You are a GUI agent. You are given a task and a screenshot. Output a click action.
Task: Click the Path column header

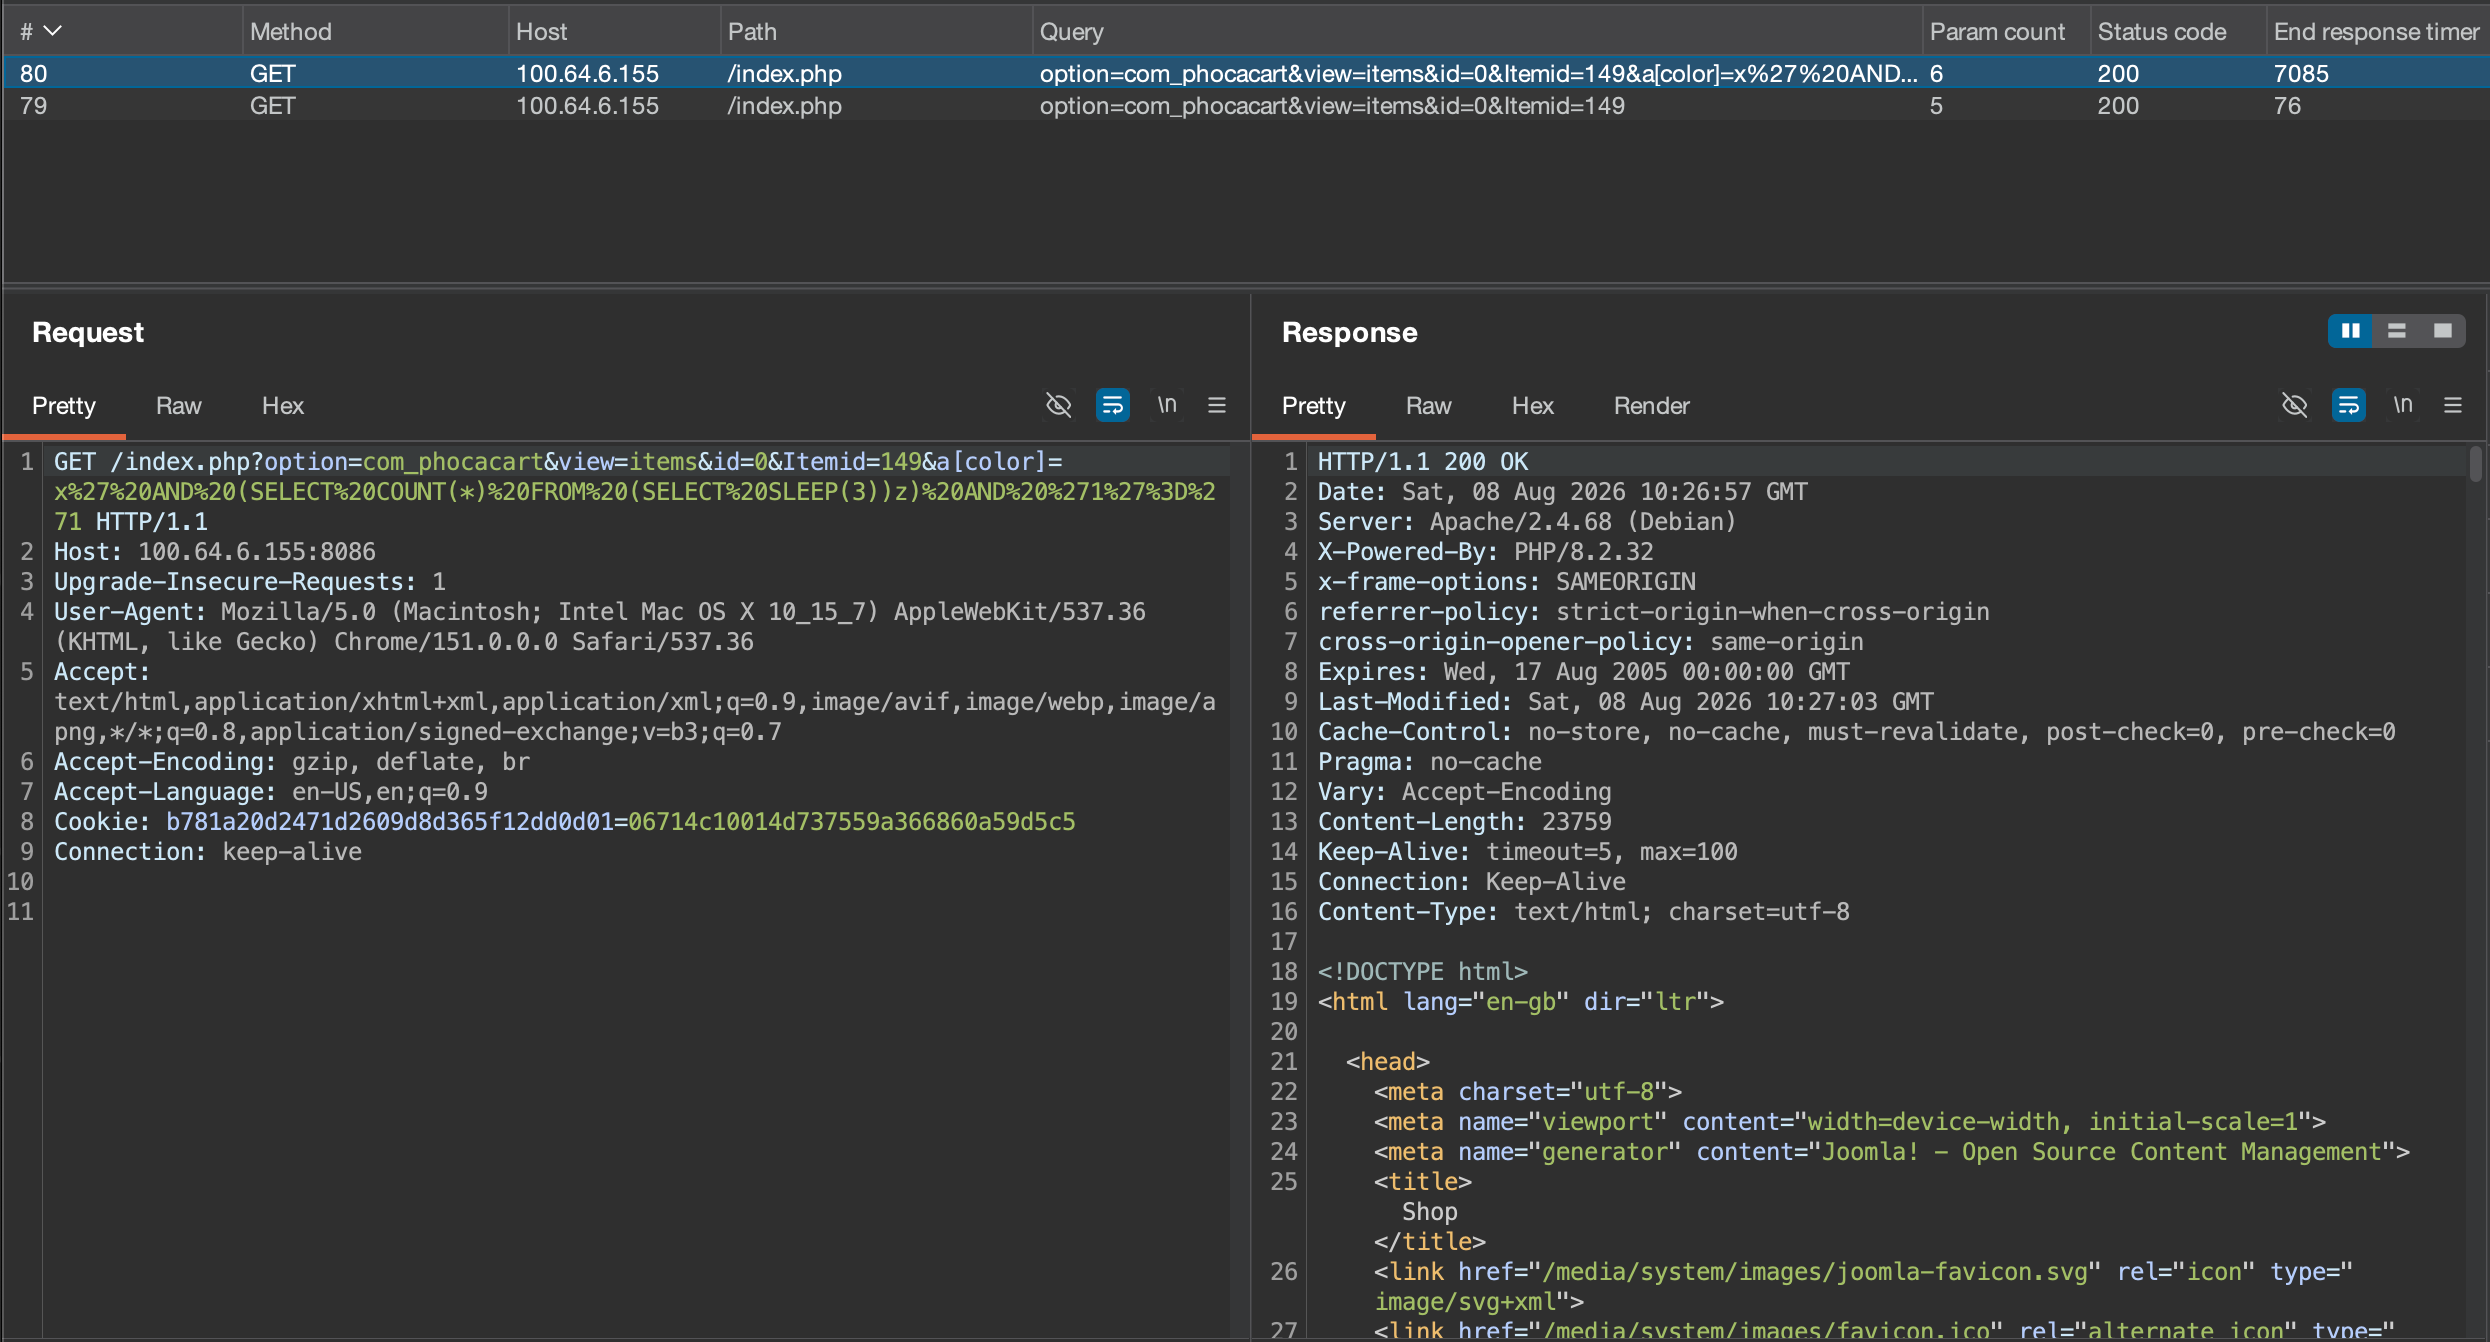tap(752, 31)
